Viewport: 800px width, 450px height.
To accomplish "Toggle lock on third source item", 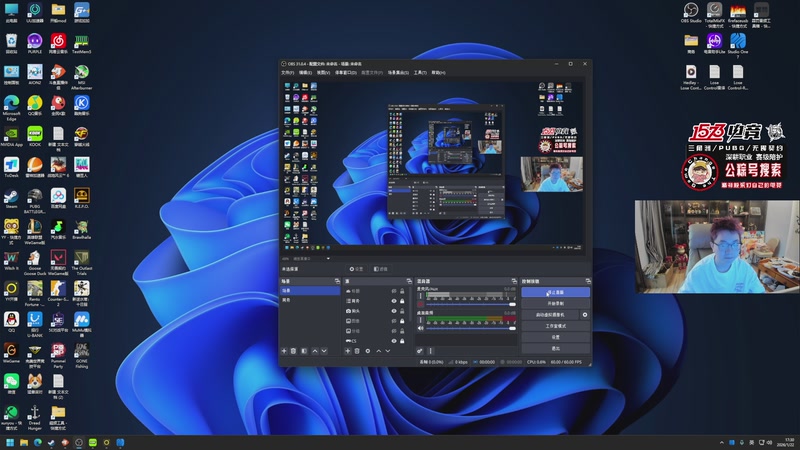I will (401, 311).
